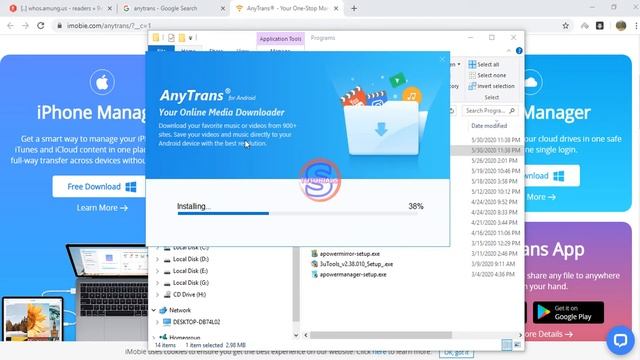Select Local Disk (E:) in navigation
Image resolution: width=640 pixels, height=360 pixels.
[x=191, y=271]
